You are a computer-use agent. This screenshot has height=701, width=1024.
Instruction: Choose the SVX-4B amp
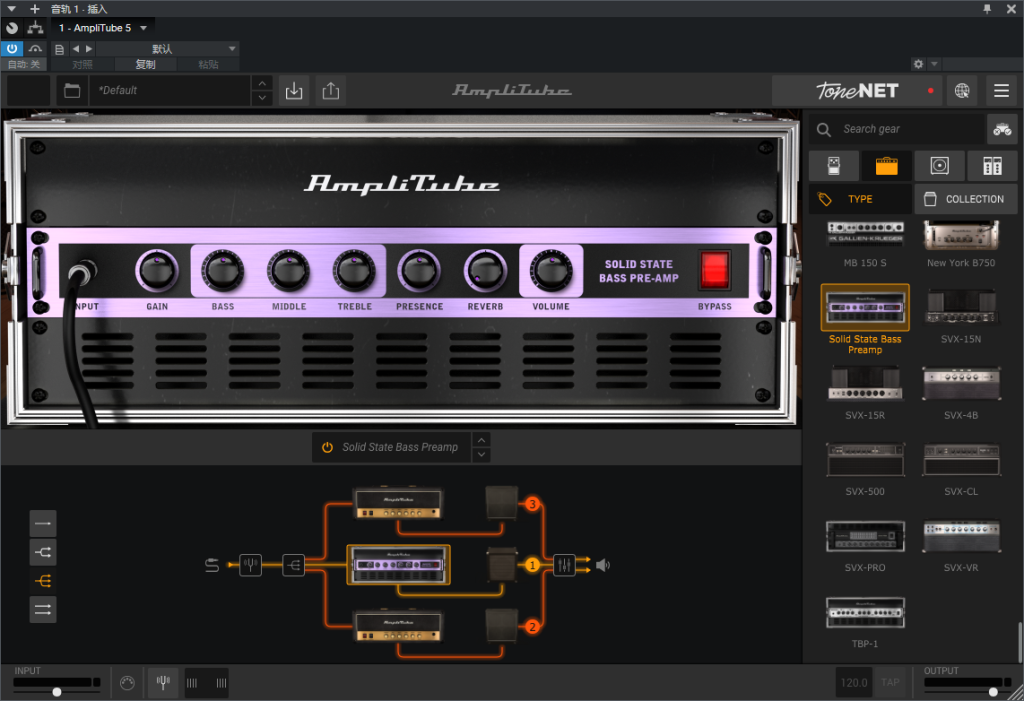click(961, 392)
